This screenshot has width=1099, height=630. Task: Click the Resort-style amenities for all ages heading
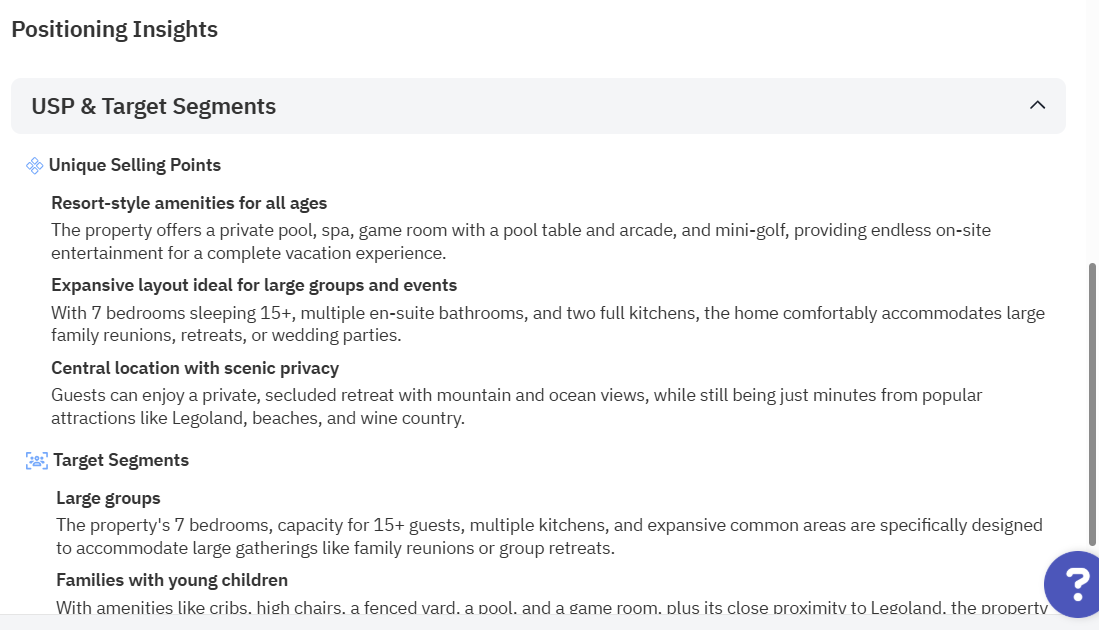point(189,203)
